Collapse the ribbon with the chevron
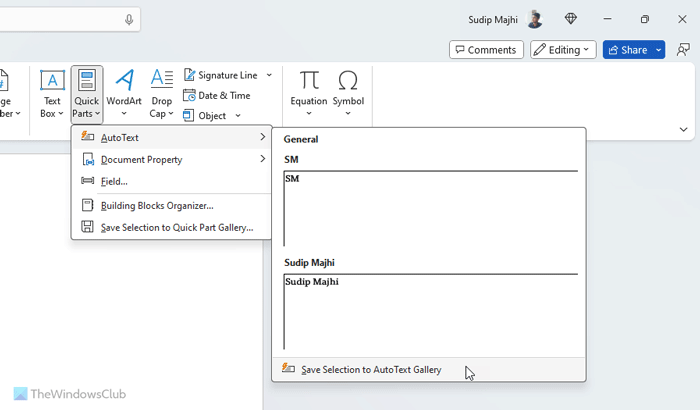 tap(684, 129)
